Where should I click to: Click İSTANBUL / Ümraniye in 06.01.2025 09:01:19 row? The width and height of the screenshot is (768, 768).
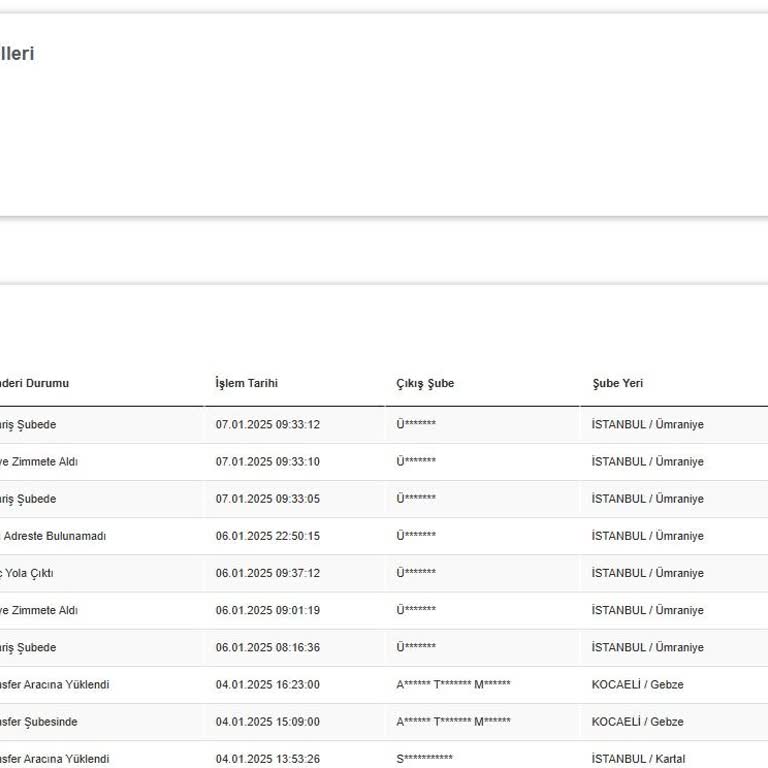[648, 610]
